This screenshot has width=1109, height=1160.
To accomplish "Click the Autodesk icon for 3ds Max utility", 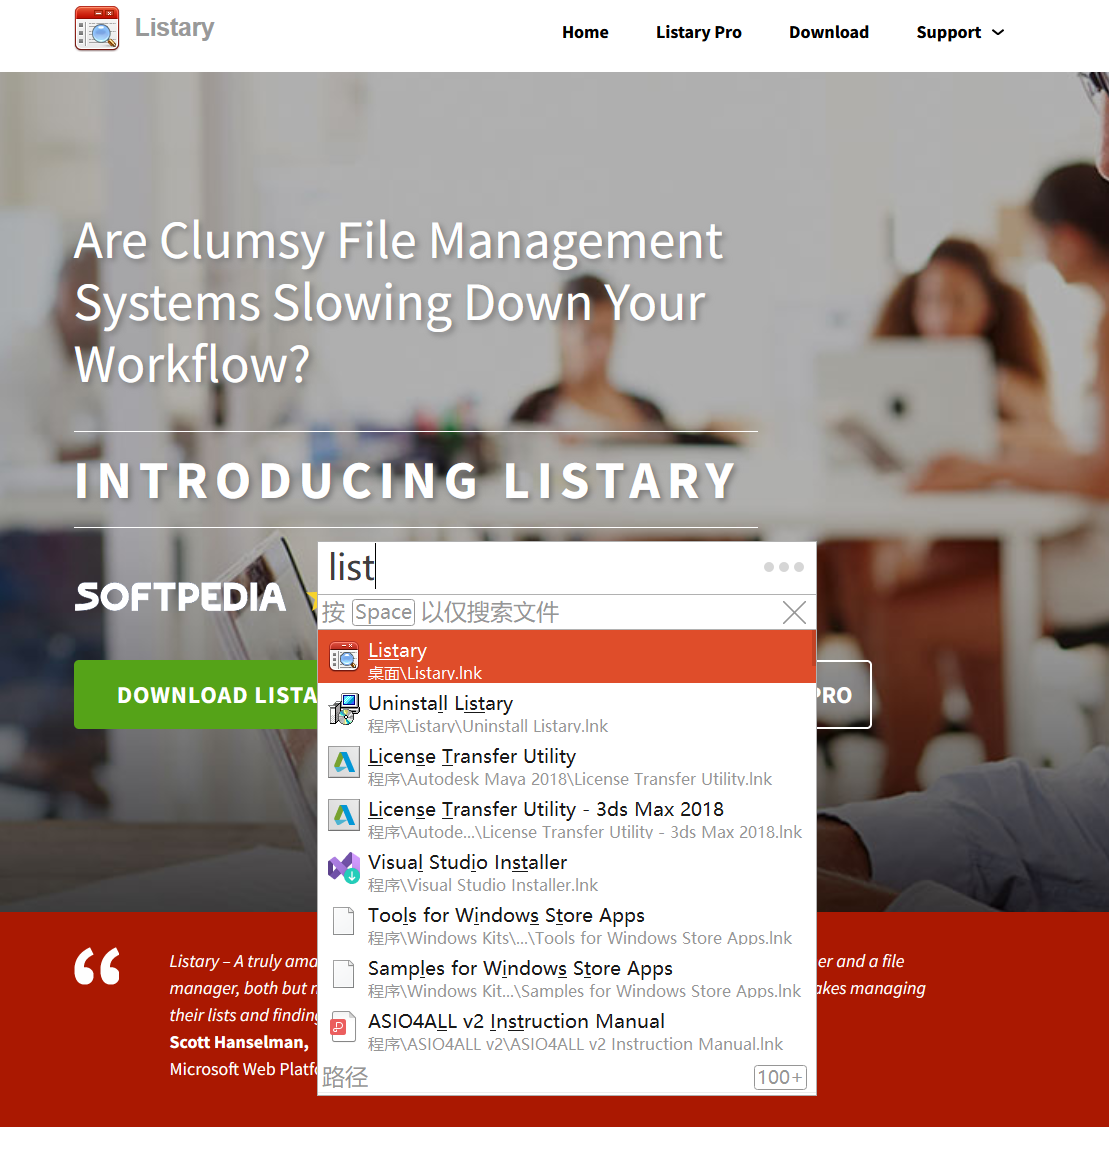I will (x=344, y=816).
